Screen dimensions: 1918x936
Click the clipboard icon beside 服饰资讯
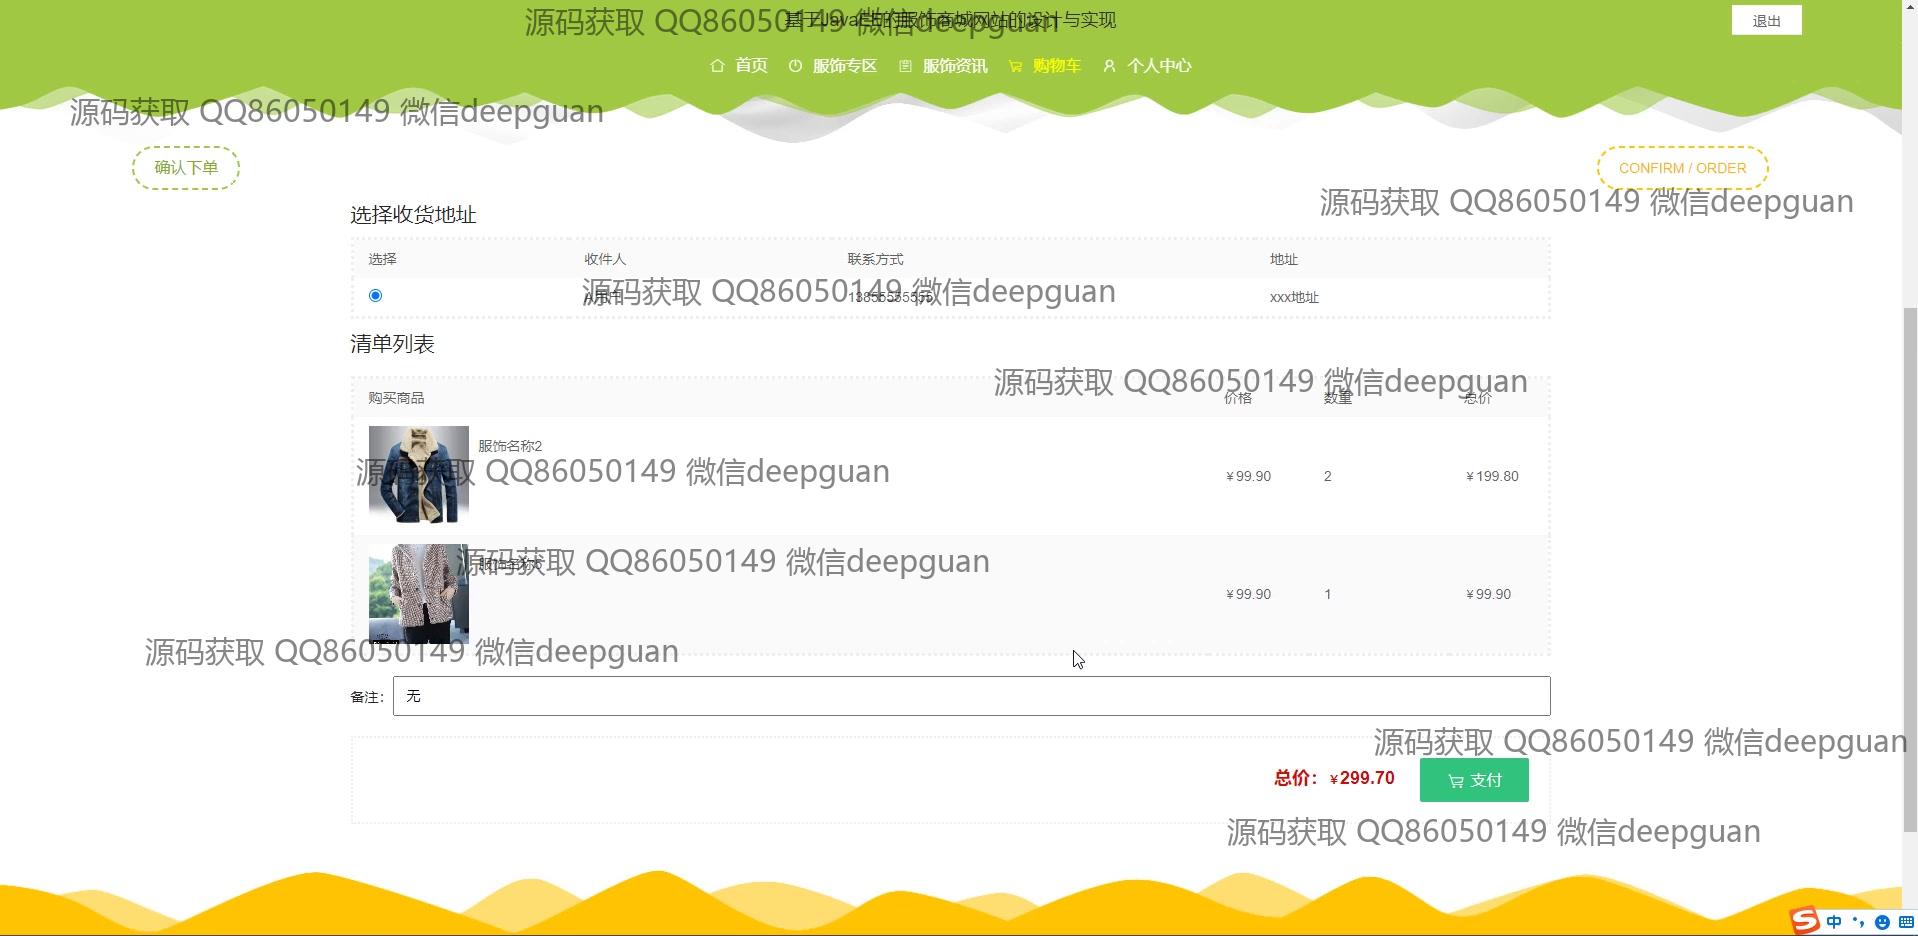[x=905, y=66]
